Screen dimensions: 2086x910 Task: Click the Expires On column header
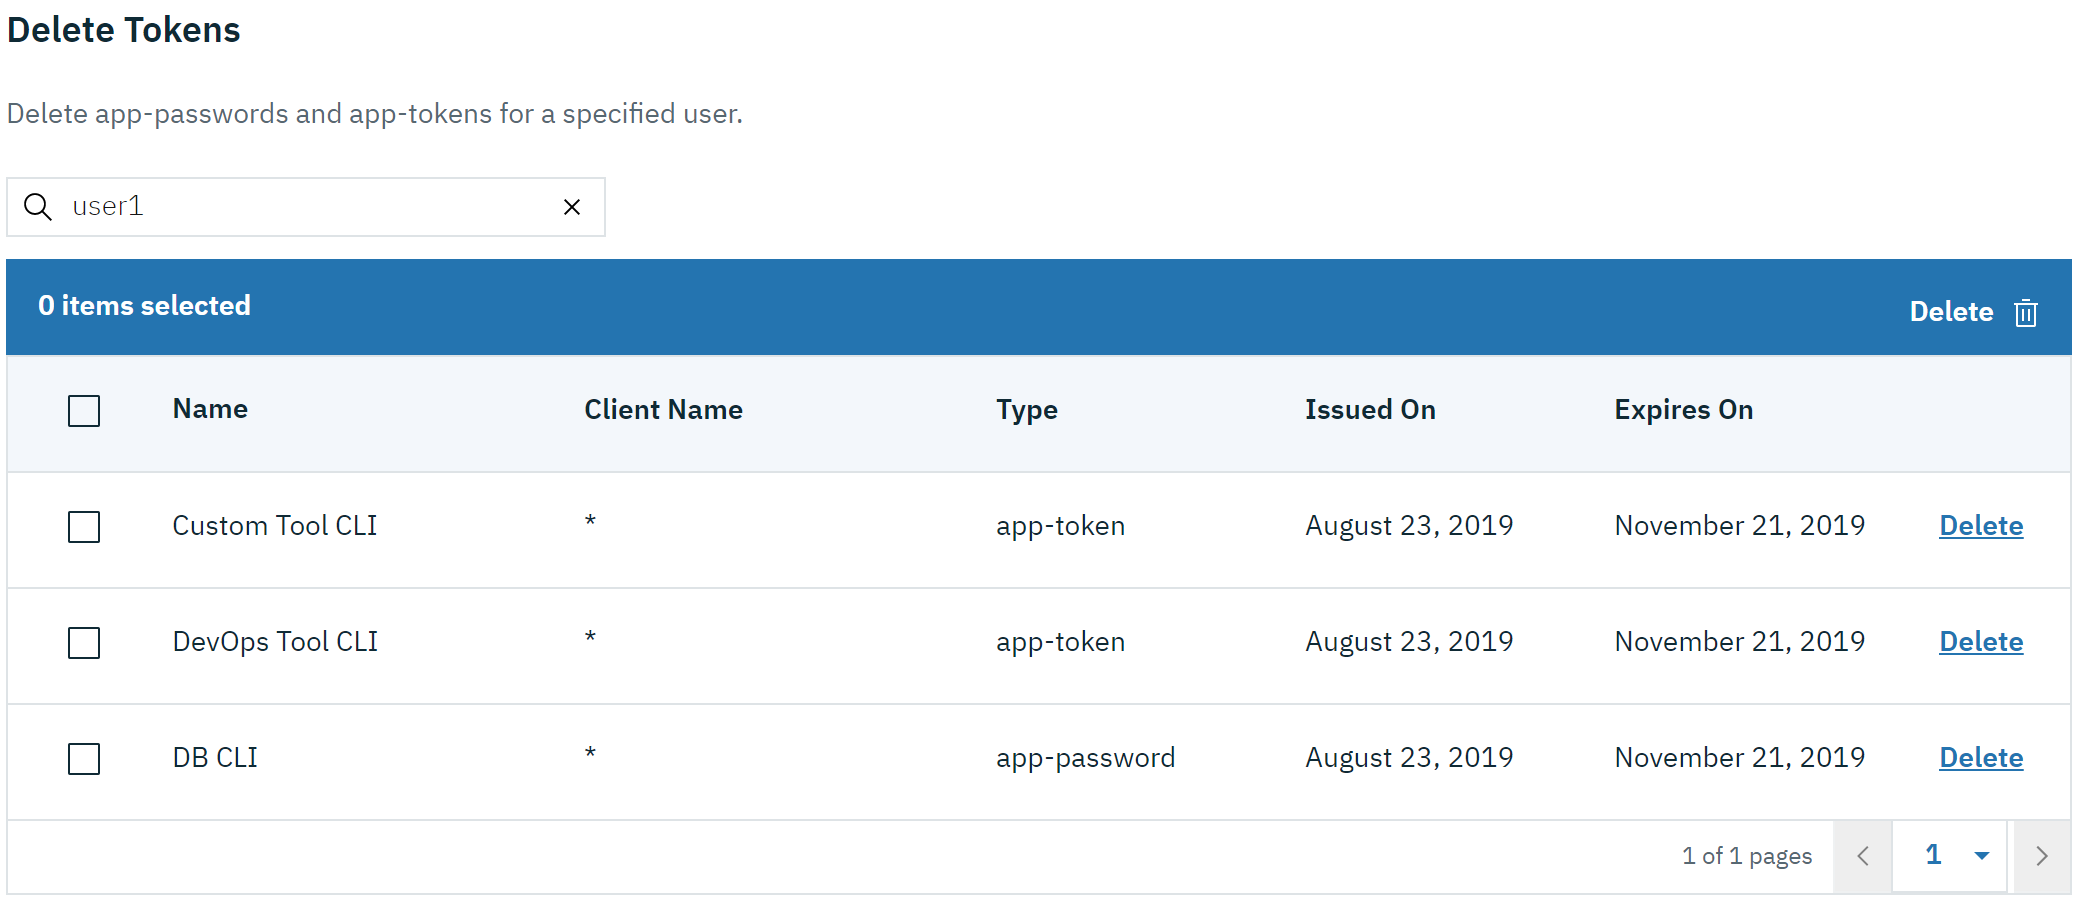[x=1683, y=410]
